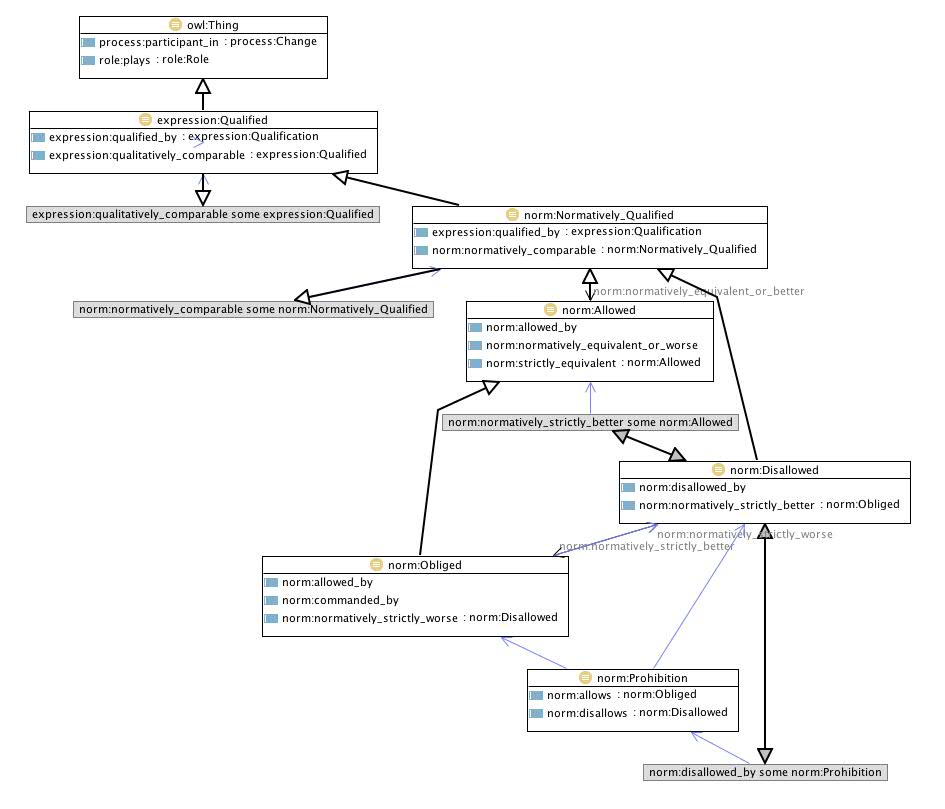Click the norm:Allowed class icon
The image size is (945, 809).
coord(551,310)
